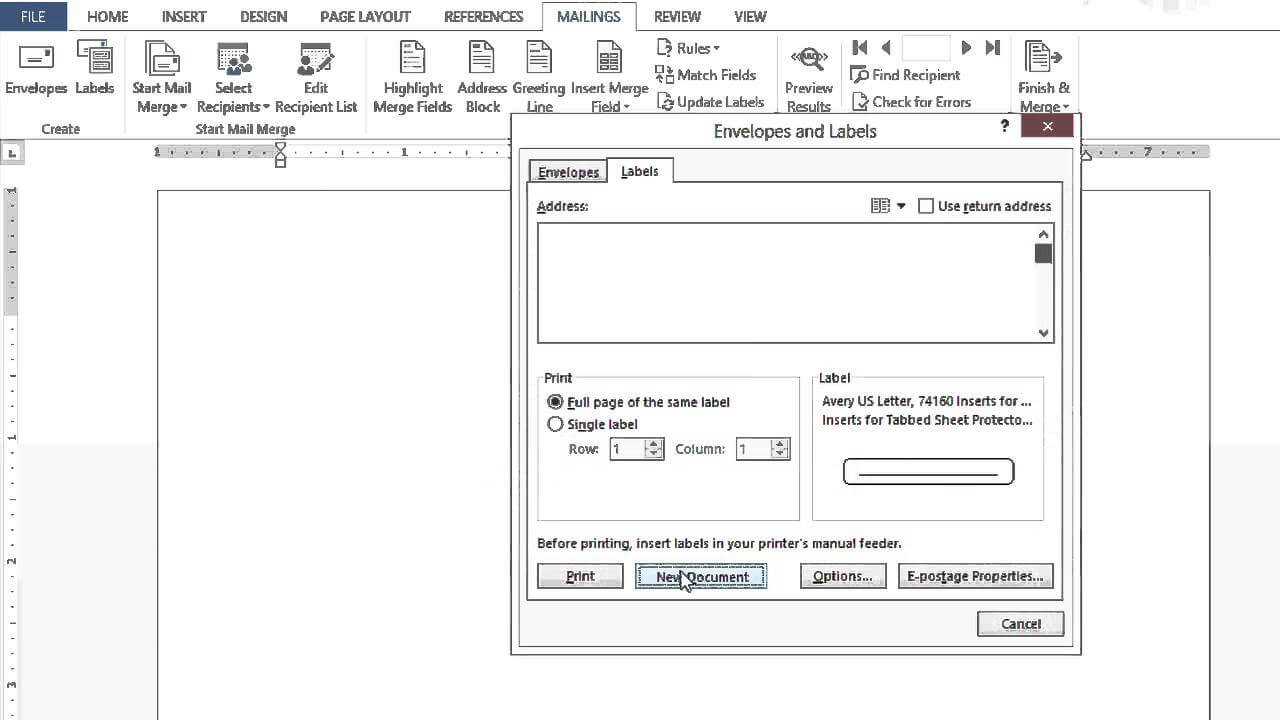Image resolution: width=1280 pixels, height=720 pixels.
Task: Run Check for Errors
Action: 912,101
